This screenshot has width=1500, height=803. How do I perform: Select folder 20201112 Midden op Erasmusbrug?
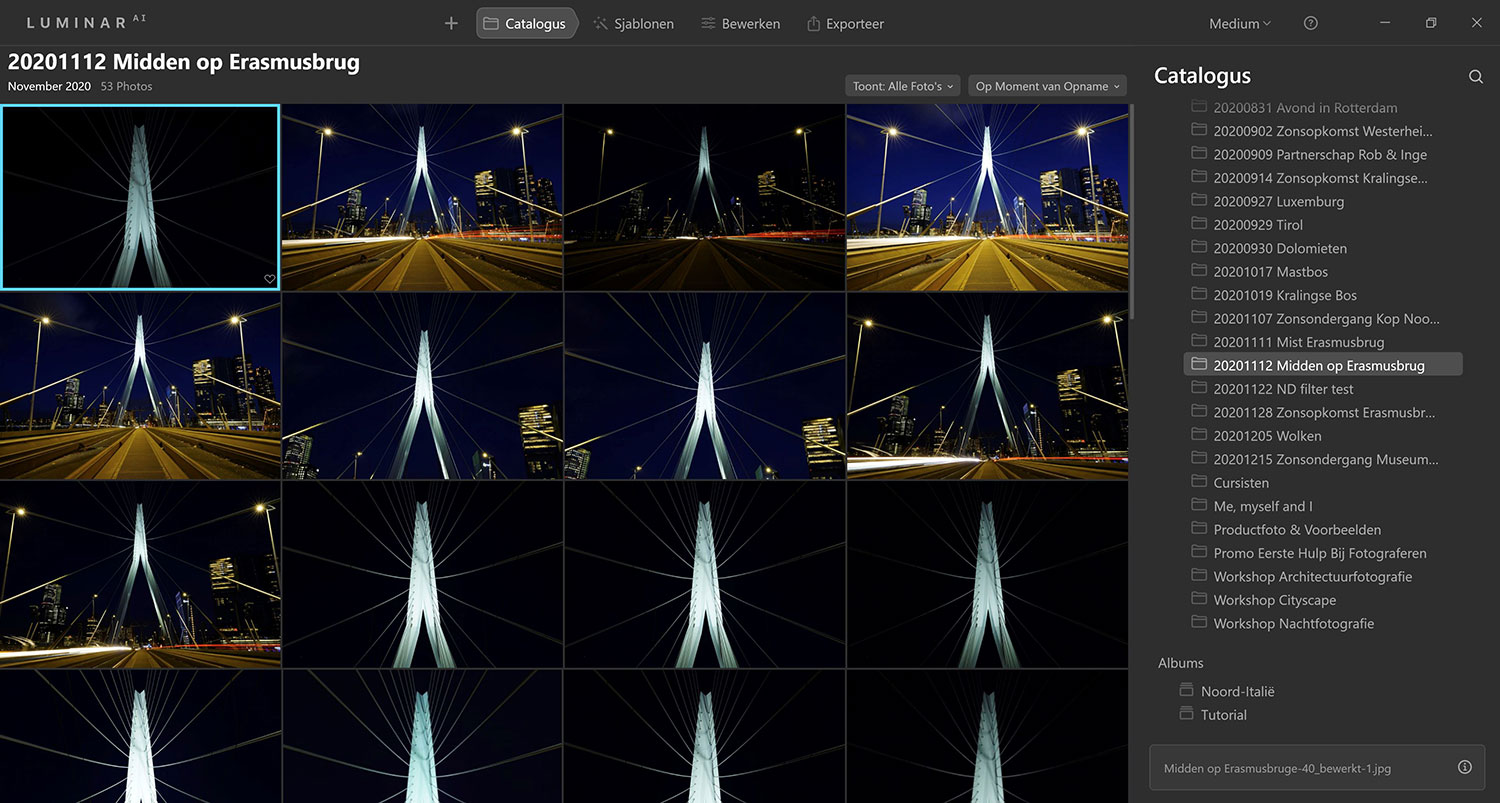[x=1323, y=365]
